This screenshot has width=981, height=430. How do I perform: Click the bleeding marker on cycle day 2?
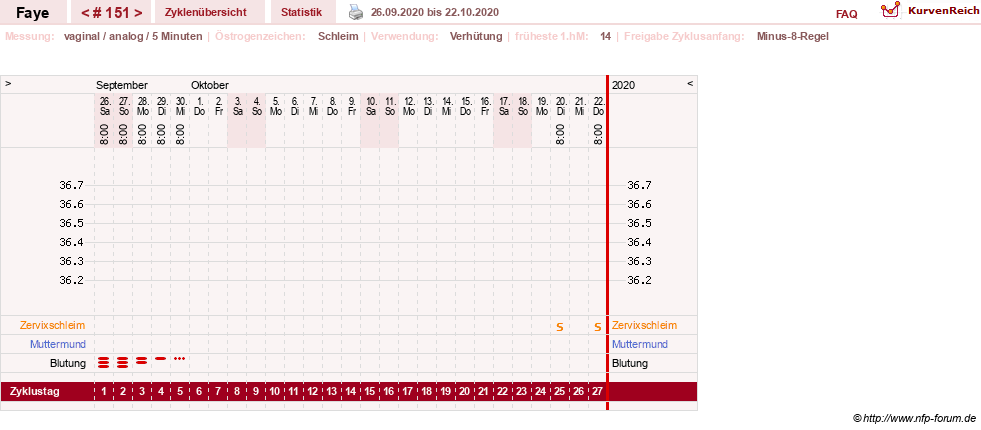[x=123, y=361]
